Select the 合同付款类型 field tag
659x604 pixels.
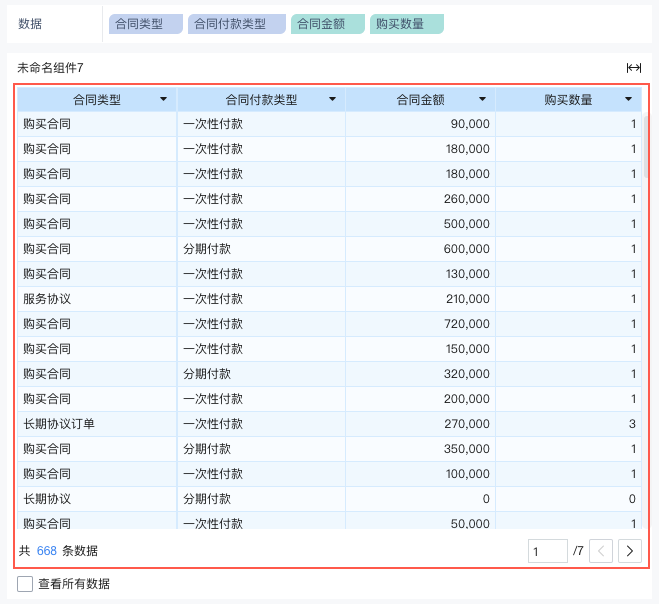pyautogui.click(x=237, y=24)
